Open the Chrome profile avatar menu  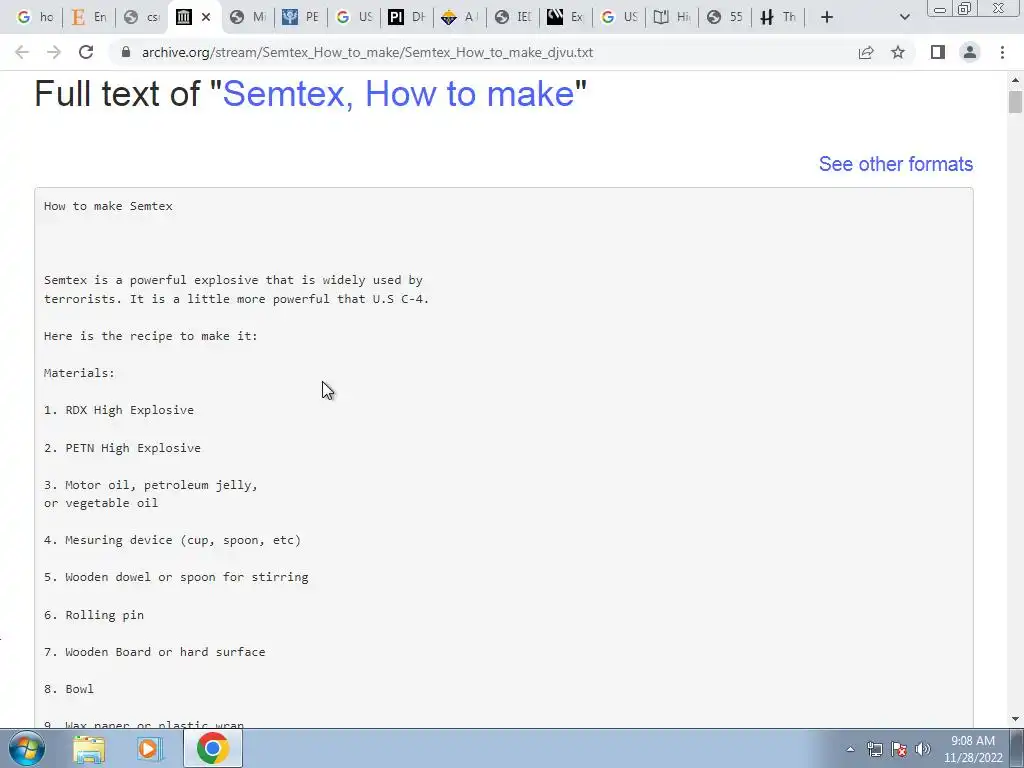click(x=970, y=52)
